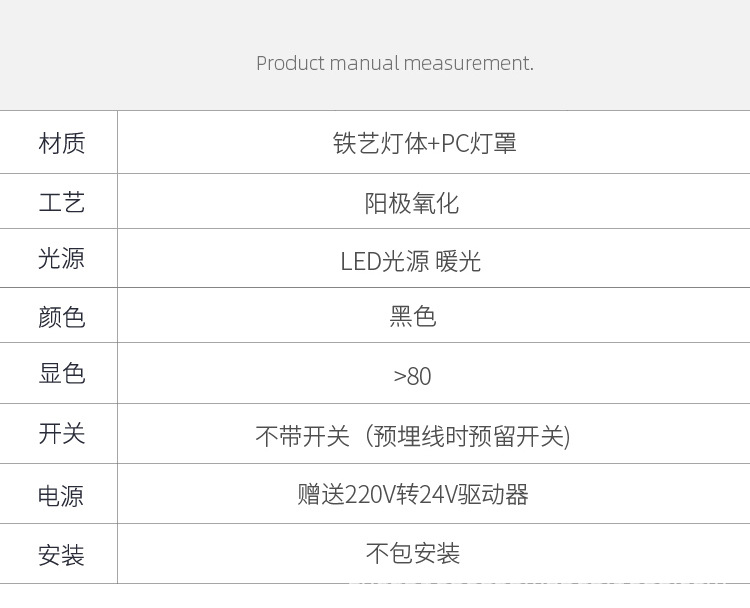Click the LED光源 text
The height and width of the screenshot is (608, 750).
pos(385,262)
